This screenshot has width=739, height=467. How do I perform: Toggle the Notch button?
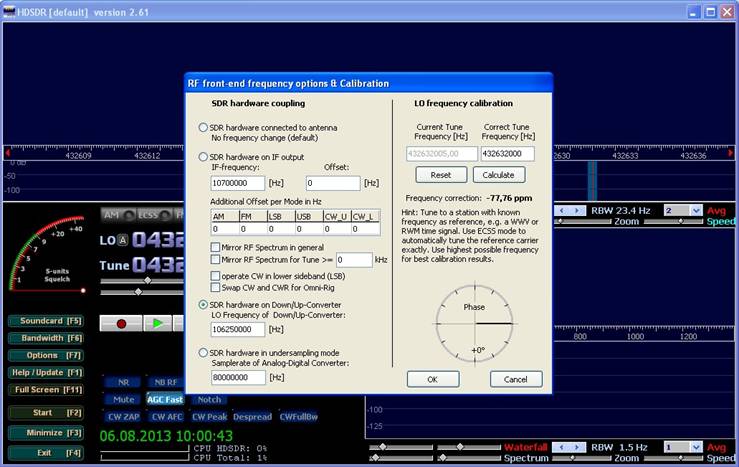[x=209, y=400]
